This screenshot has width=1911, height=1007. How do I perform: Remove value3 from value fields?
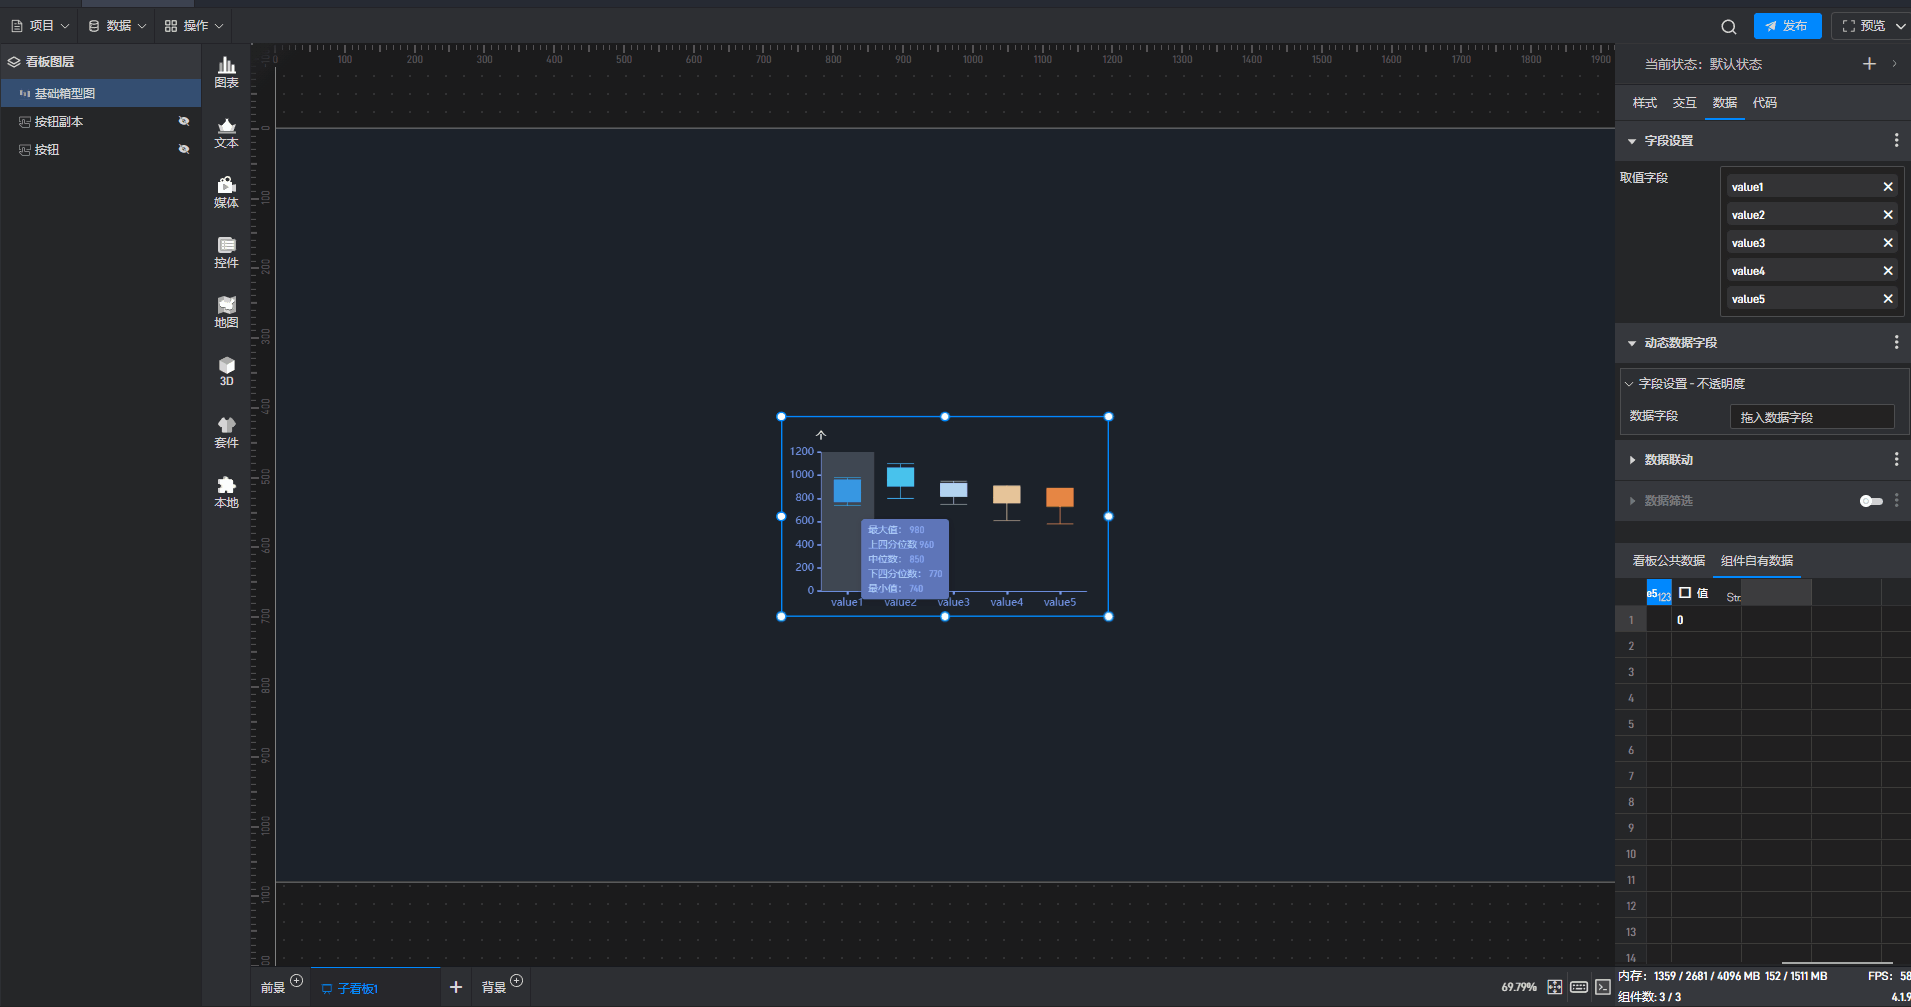click(x=1888, y=243)
